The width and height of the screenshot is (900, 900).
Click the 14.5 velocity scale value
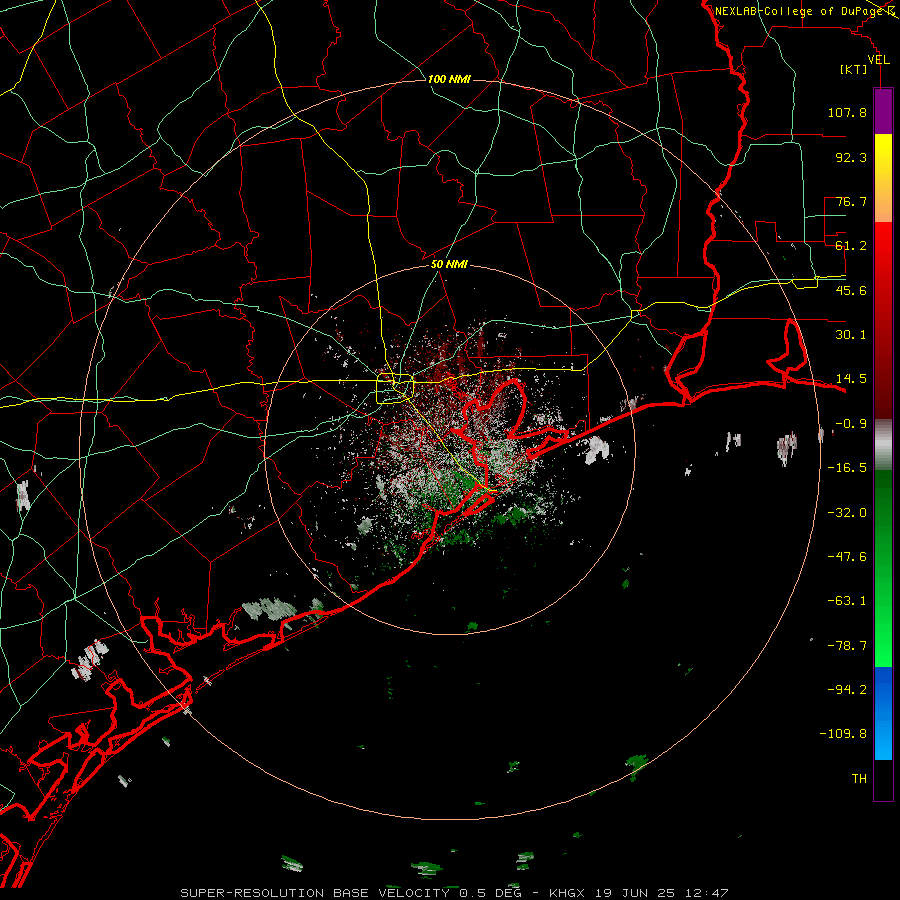click(851, 379)
